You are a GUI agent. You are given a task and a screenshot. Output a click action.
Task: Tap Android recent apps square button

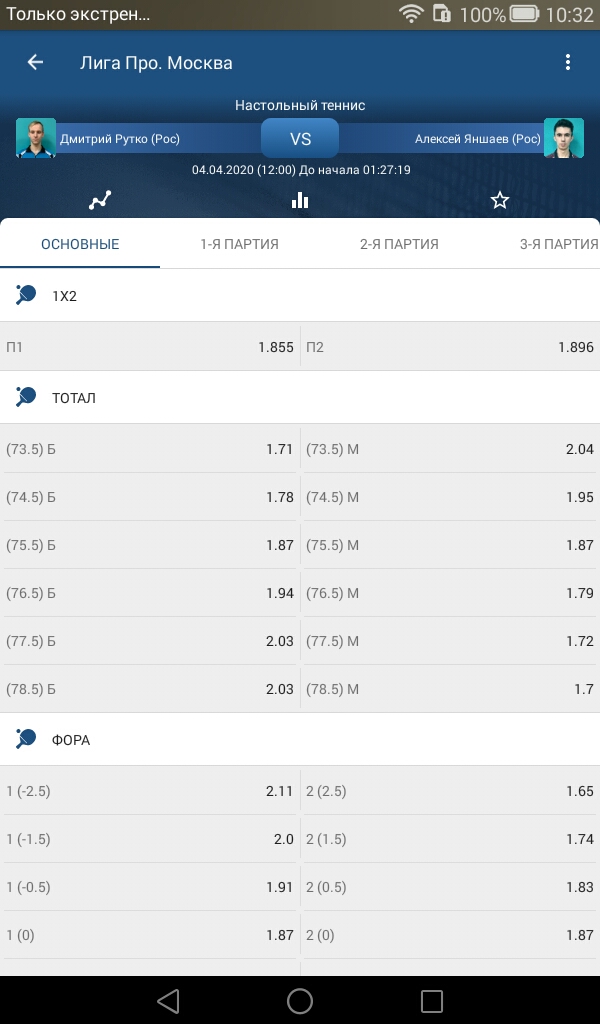pyautogui.click(x=432, y=1000)
